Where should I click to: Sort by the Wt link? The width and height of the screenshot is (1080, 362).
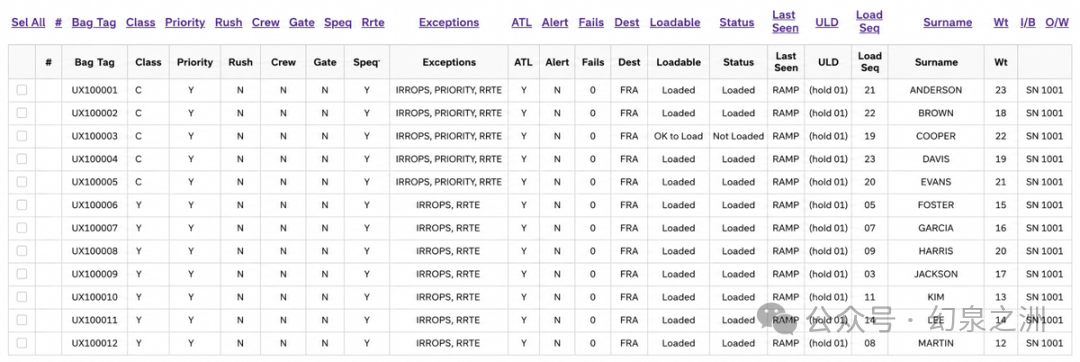[1001, 22]
